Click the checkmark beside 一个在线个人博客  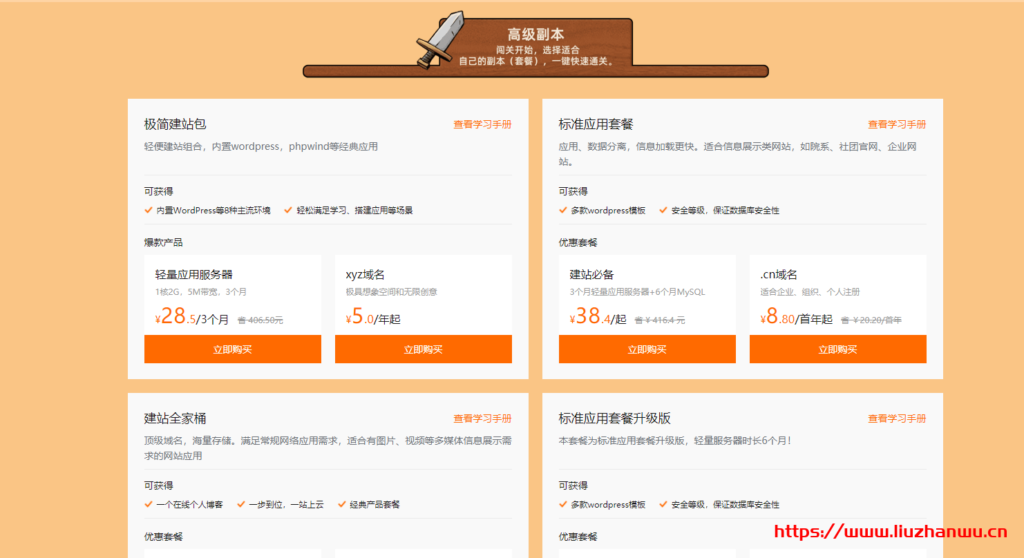pyautogui.click(x=148, y=505)
